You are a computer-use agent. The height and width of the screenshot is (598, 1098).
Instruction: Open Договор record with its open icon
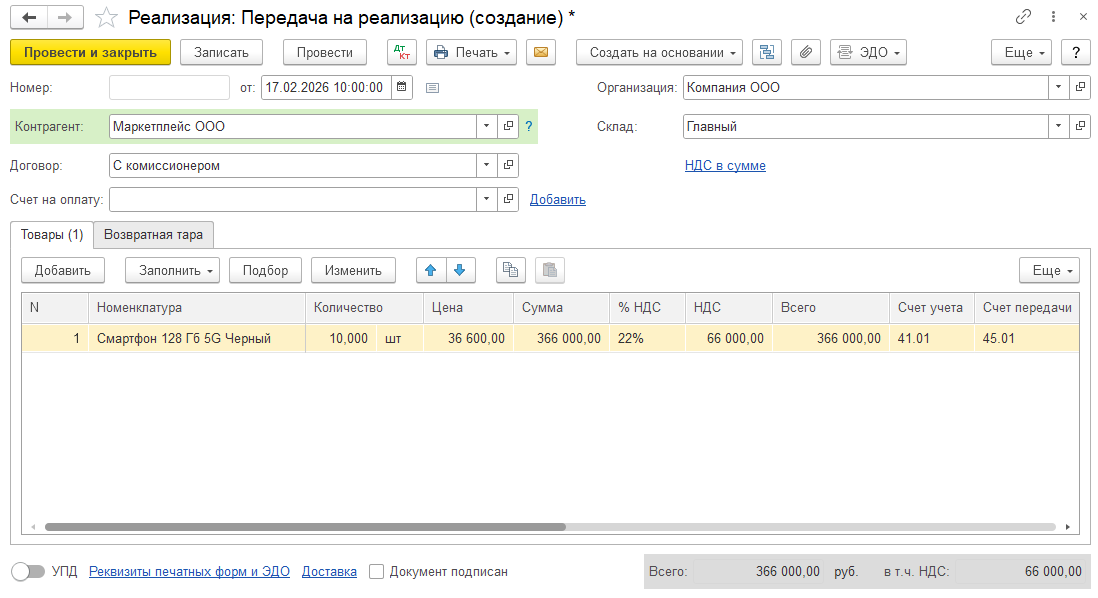coord(508,166)
